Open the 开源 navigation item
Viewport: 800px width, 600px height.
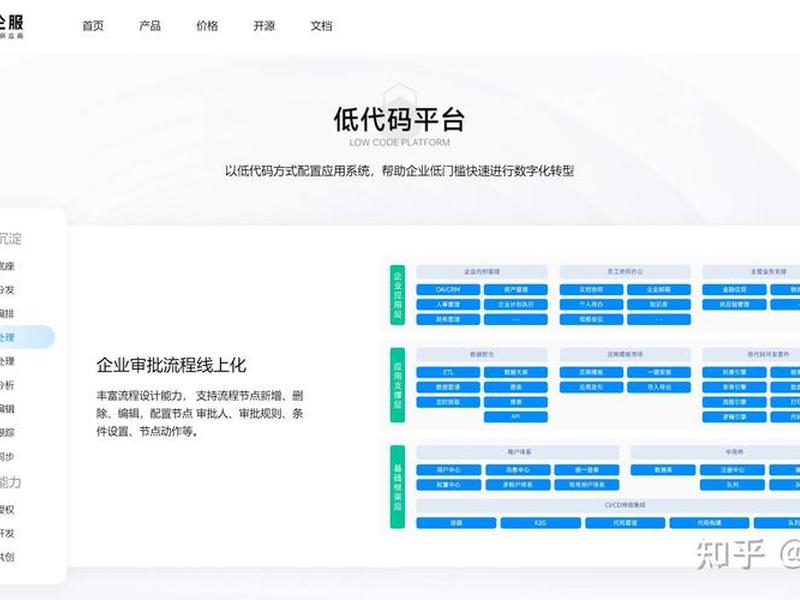pyautogui.click(x=264, y=26)
